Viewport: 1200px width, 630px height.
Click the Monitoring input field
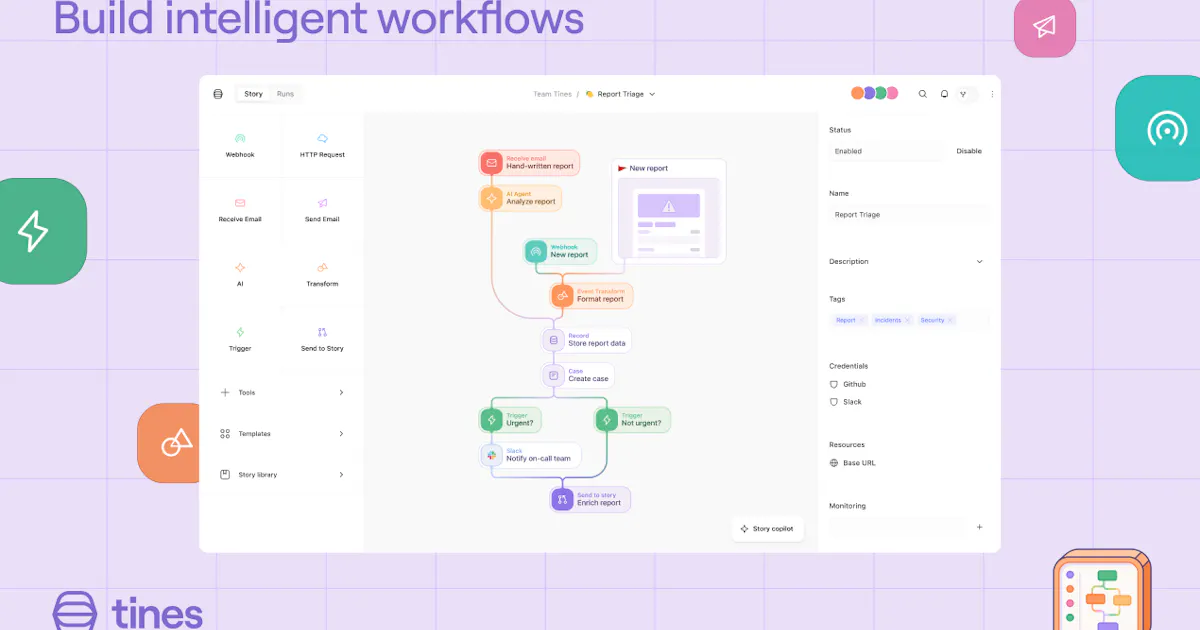897,527
